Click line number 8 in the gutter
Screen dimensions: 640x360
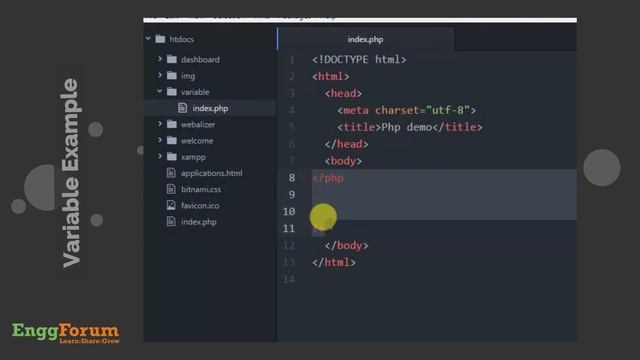pyautogui.click(x=291, y=178)
